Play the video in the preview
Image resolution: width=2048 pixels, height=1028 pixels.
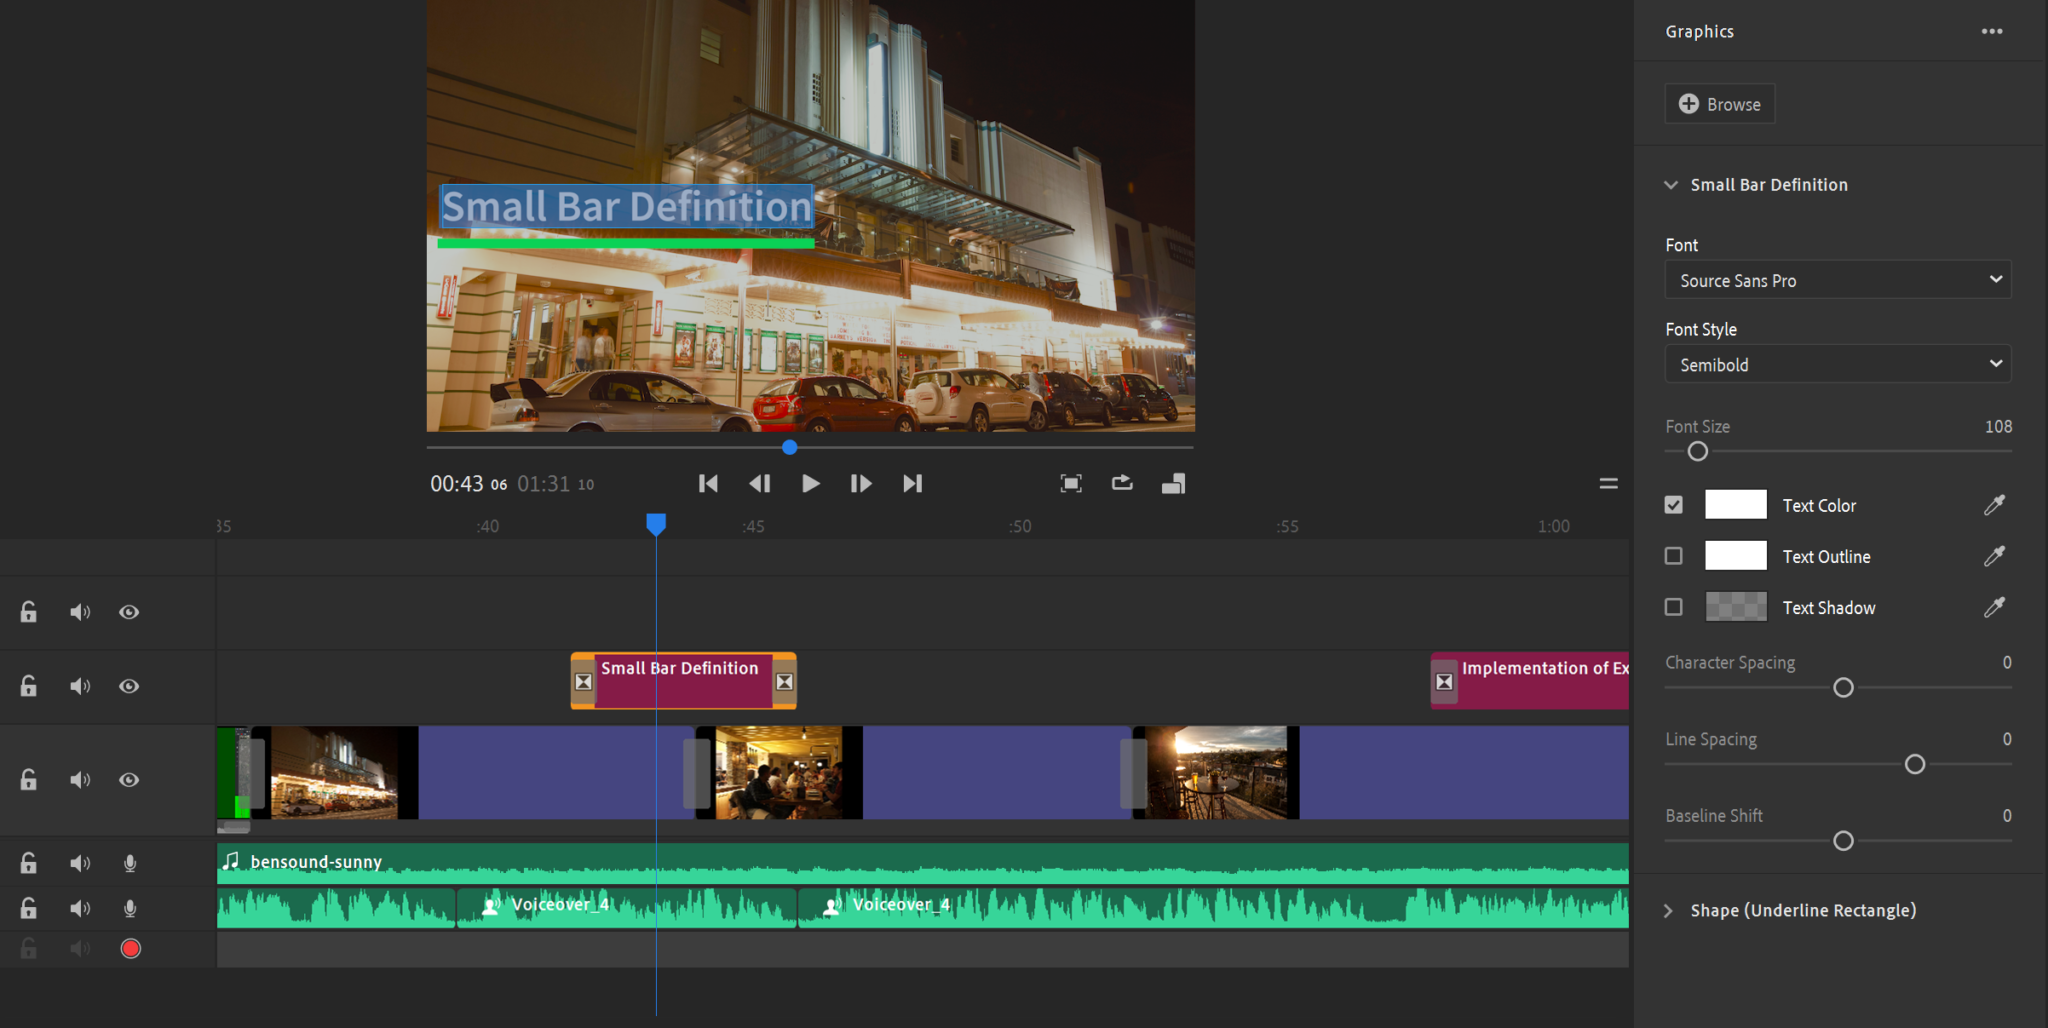pos(809,483)
